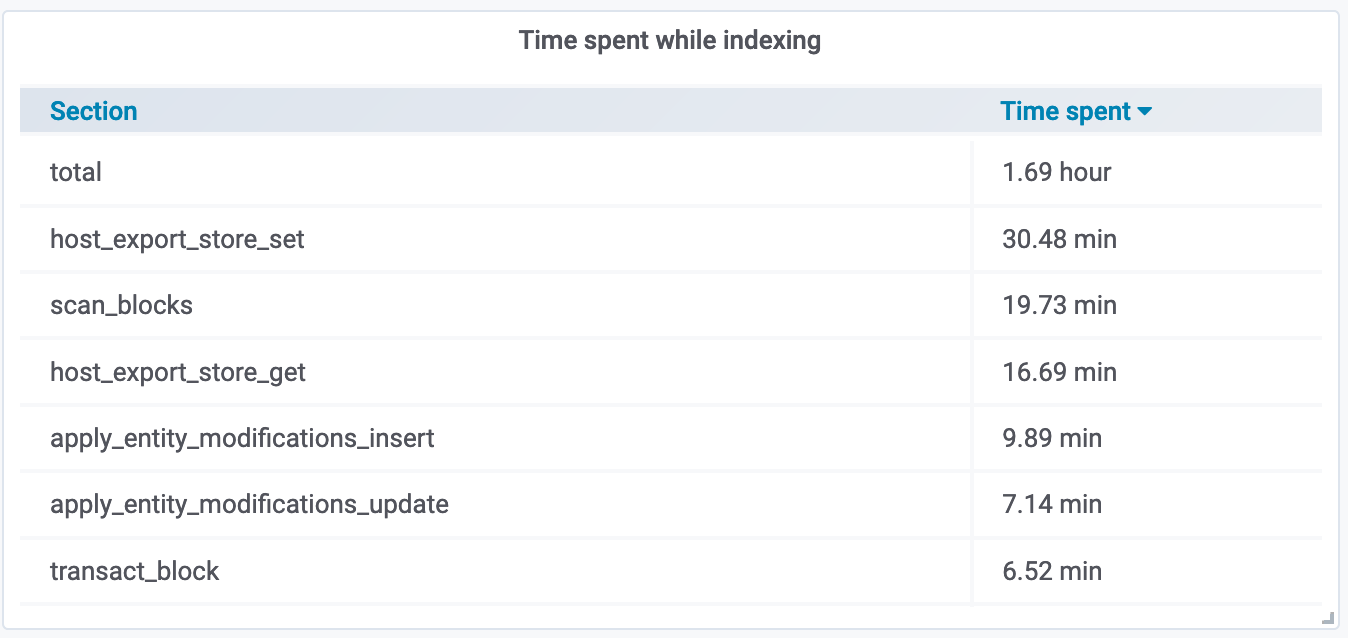
Task: Click the Time spent while indexing title
Action: 669,40
